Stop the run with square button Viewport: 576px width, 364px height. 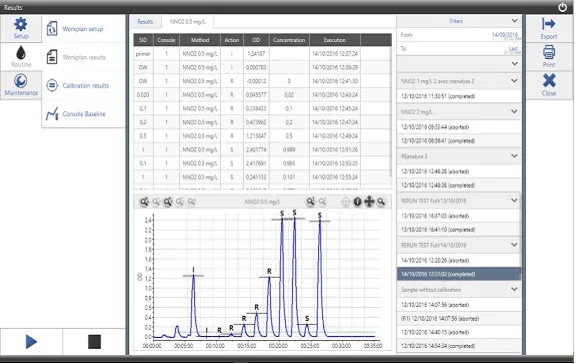coord(94,342)
